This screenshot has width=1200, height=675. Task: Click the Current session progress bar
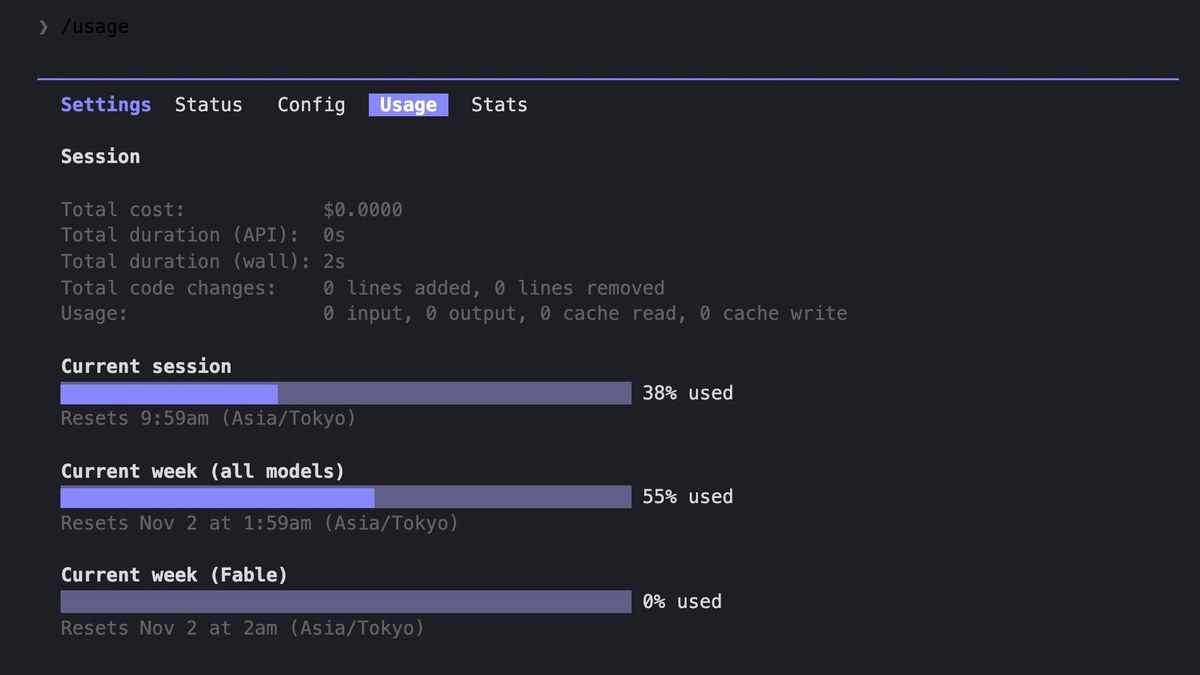(346, 393)
